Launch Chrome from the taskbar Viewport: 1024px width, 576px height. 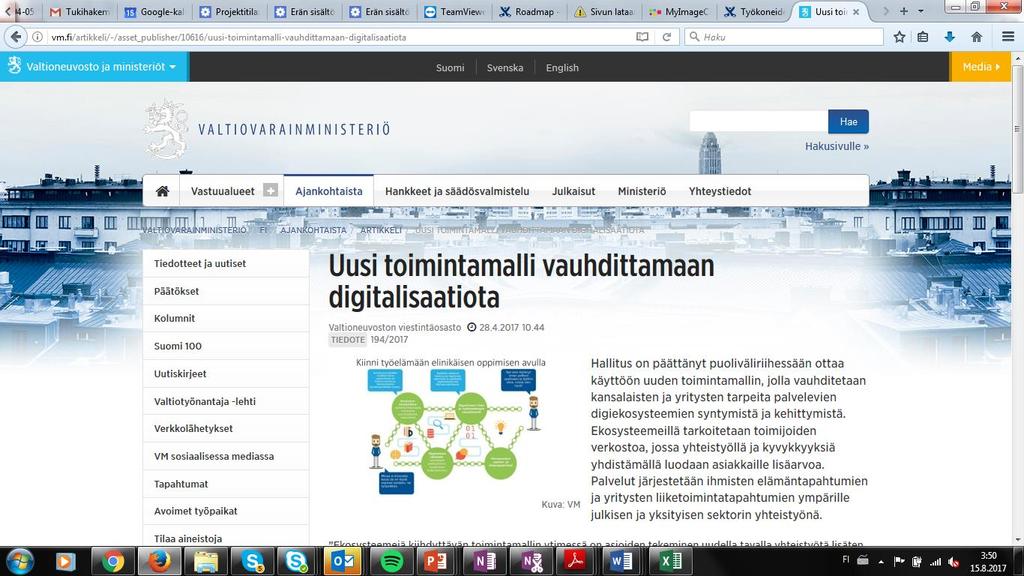tap(113, 562)
